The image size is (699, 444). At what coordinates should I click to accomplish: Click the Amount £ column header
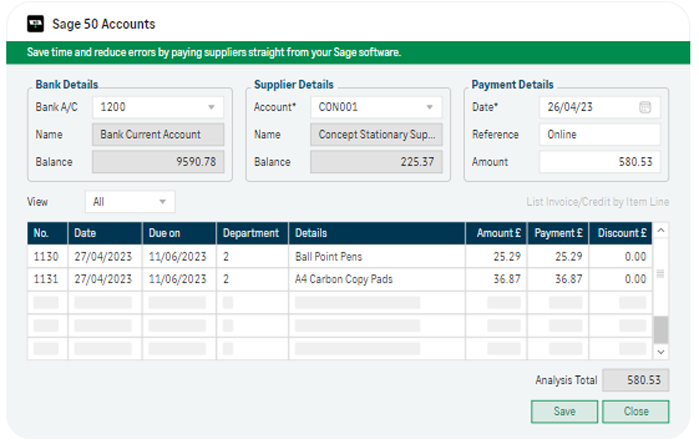click(497, 233)
